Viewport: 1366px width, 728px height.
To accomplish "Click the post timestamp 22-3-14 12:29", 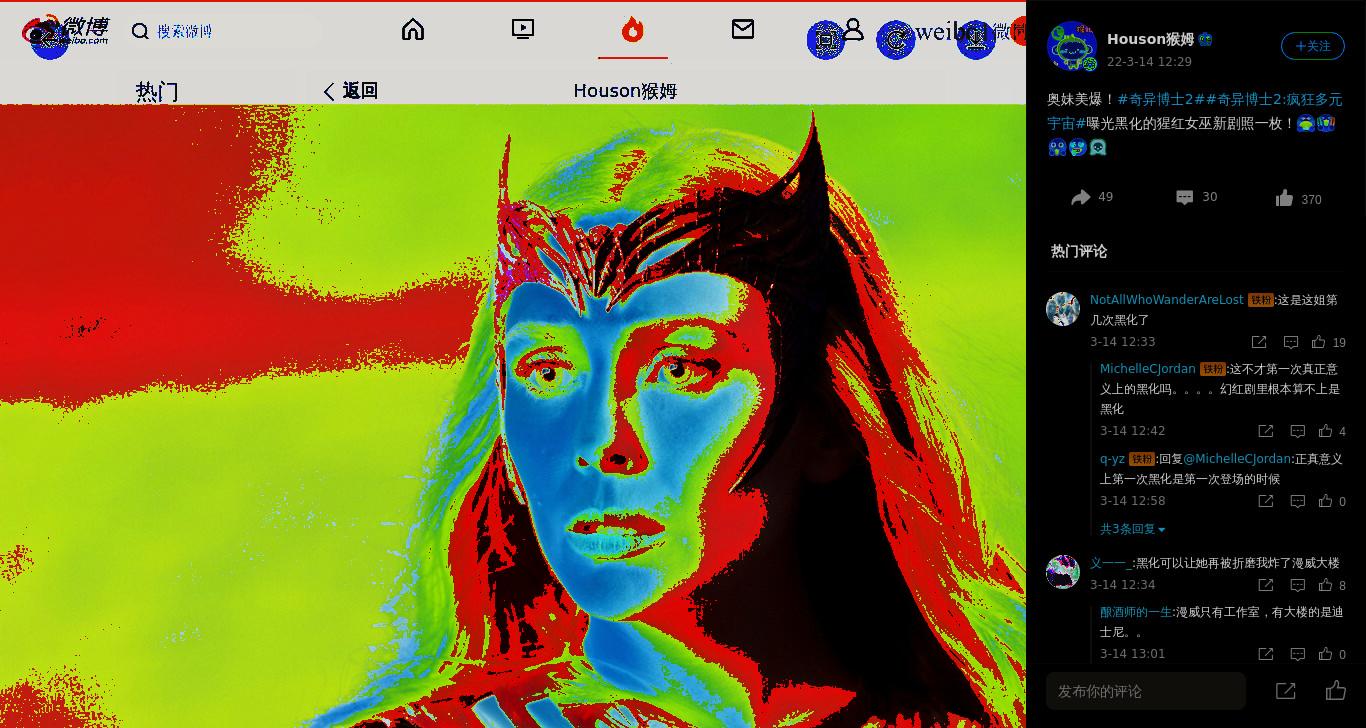I will (1149, 62).
